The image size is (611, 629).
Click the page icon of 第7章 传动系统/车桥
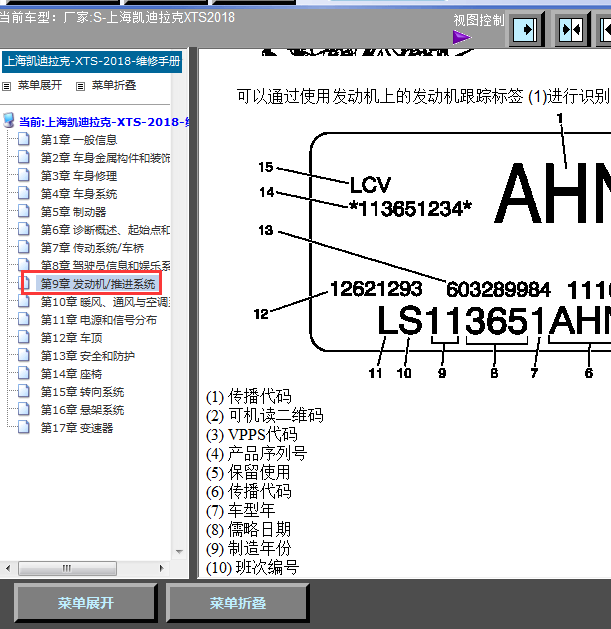click(x=24, y=247)
